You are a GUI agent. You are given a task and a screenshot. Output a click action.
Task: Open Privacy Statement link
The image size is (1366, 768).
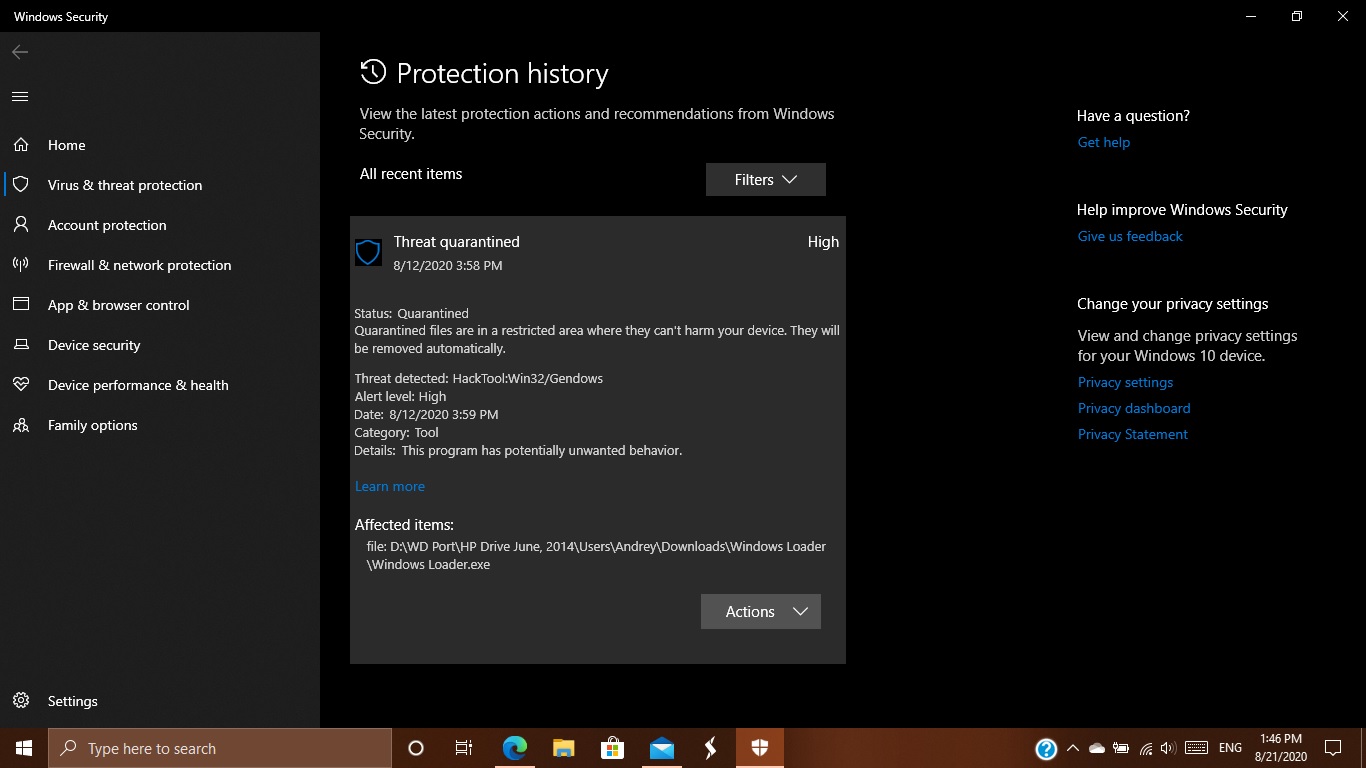(x=1133, y=434)
